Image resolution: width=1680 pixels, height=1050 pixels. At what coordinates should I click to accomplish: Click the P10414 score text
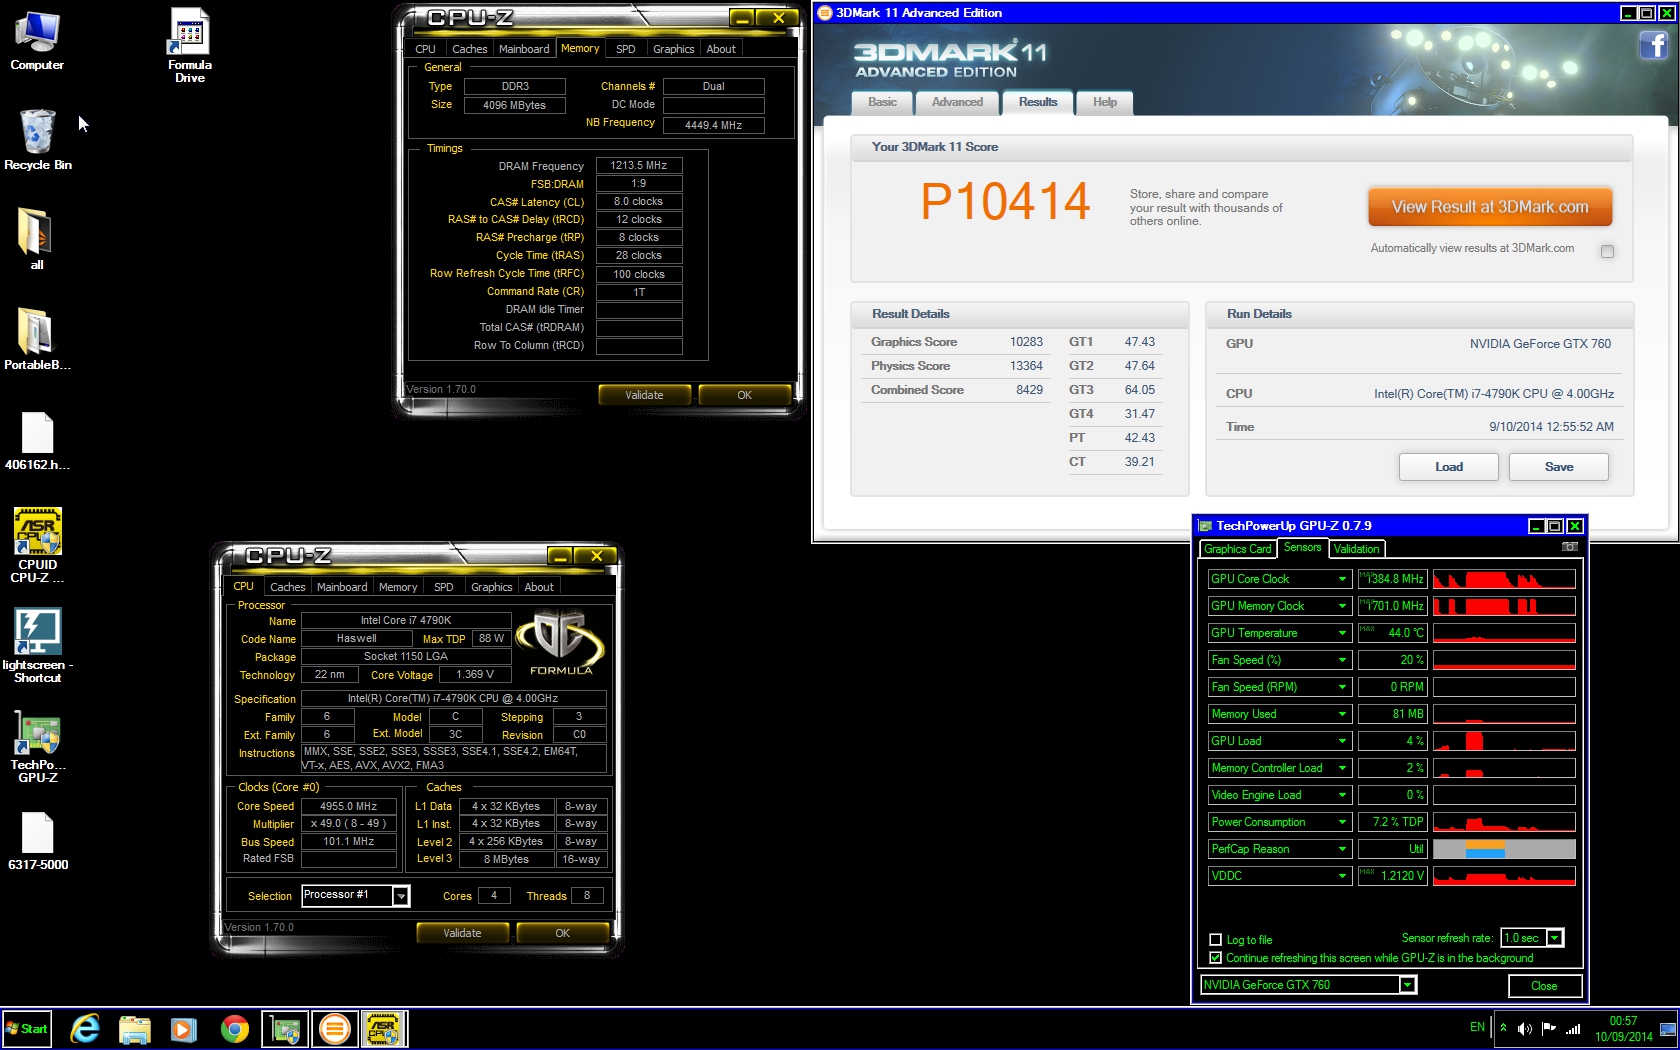(x=1005, y=201)
